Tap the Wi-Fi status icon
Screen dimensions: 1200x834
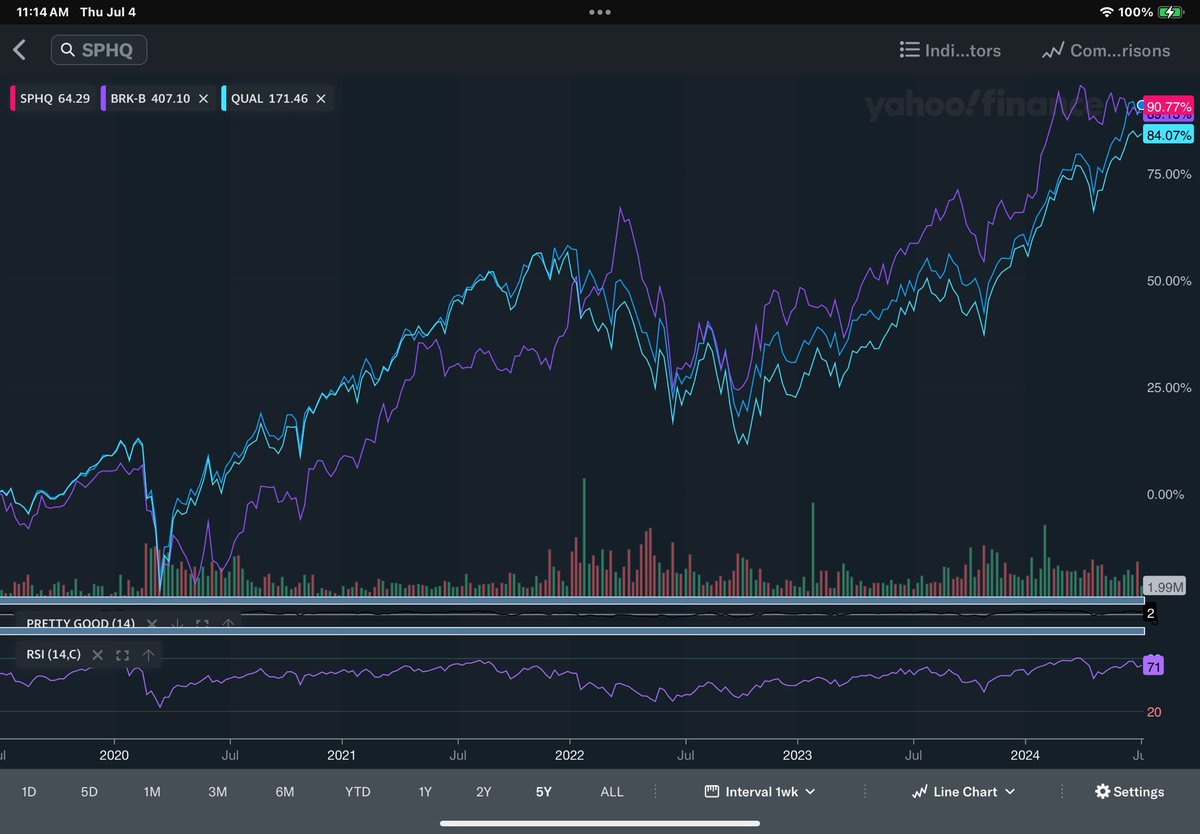[1106, 12]
